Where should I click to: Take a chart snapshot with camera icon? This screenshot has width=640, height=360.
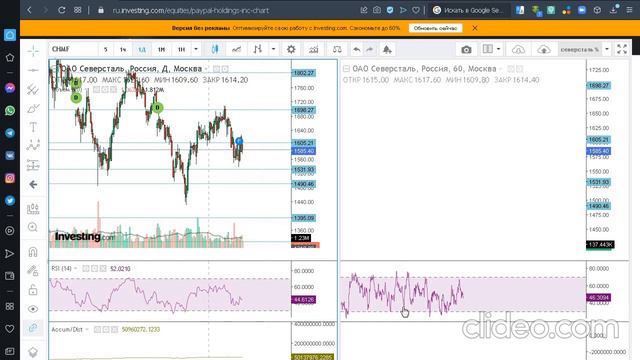click(x=466, y=49)
